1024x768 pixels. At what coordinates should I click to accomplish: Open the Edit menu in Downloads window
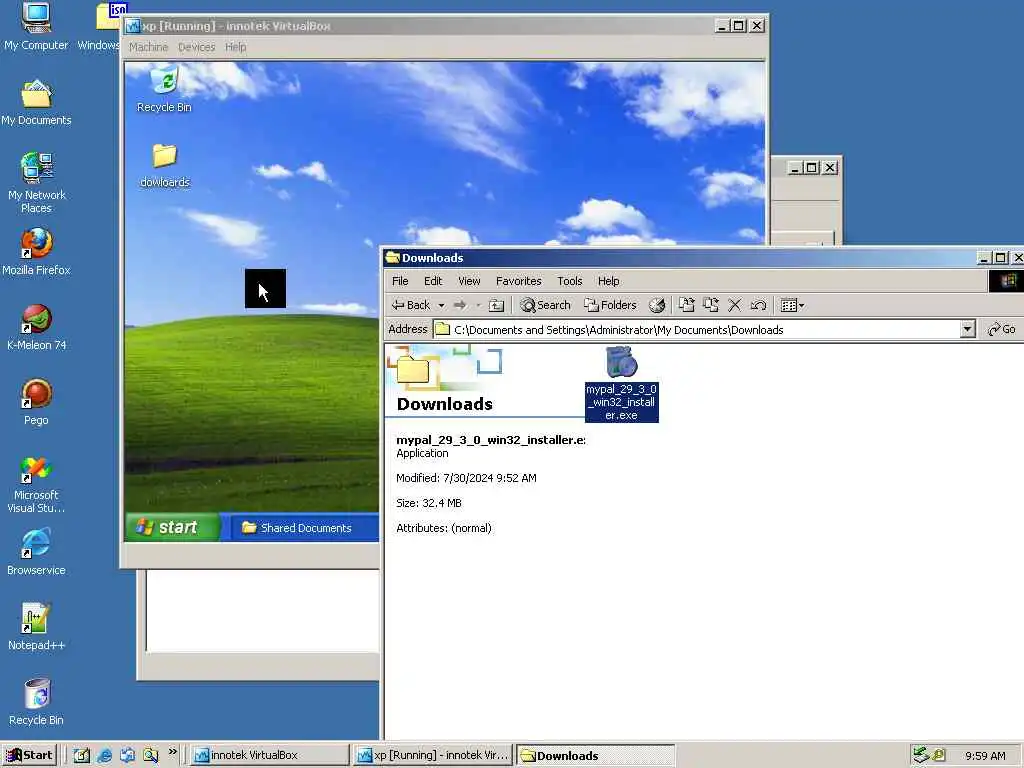433,281
